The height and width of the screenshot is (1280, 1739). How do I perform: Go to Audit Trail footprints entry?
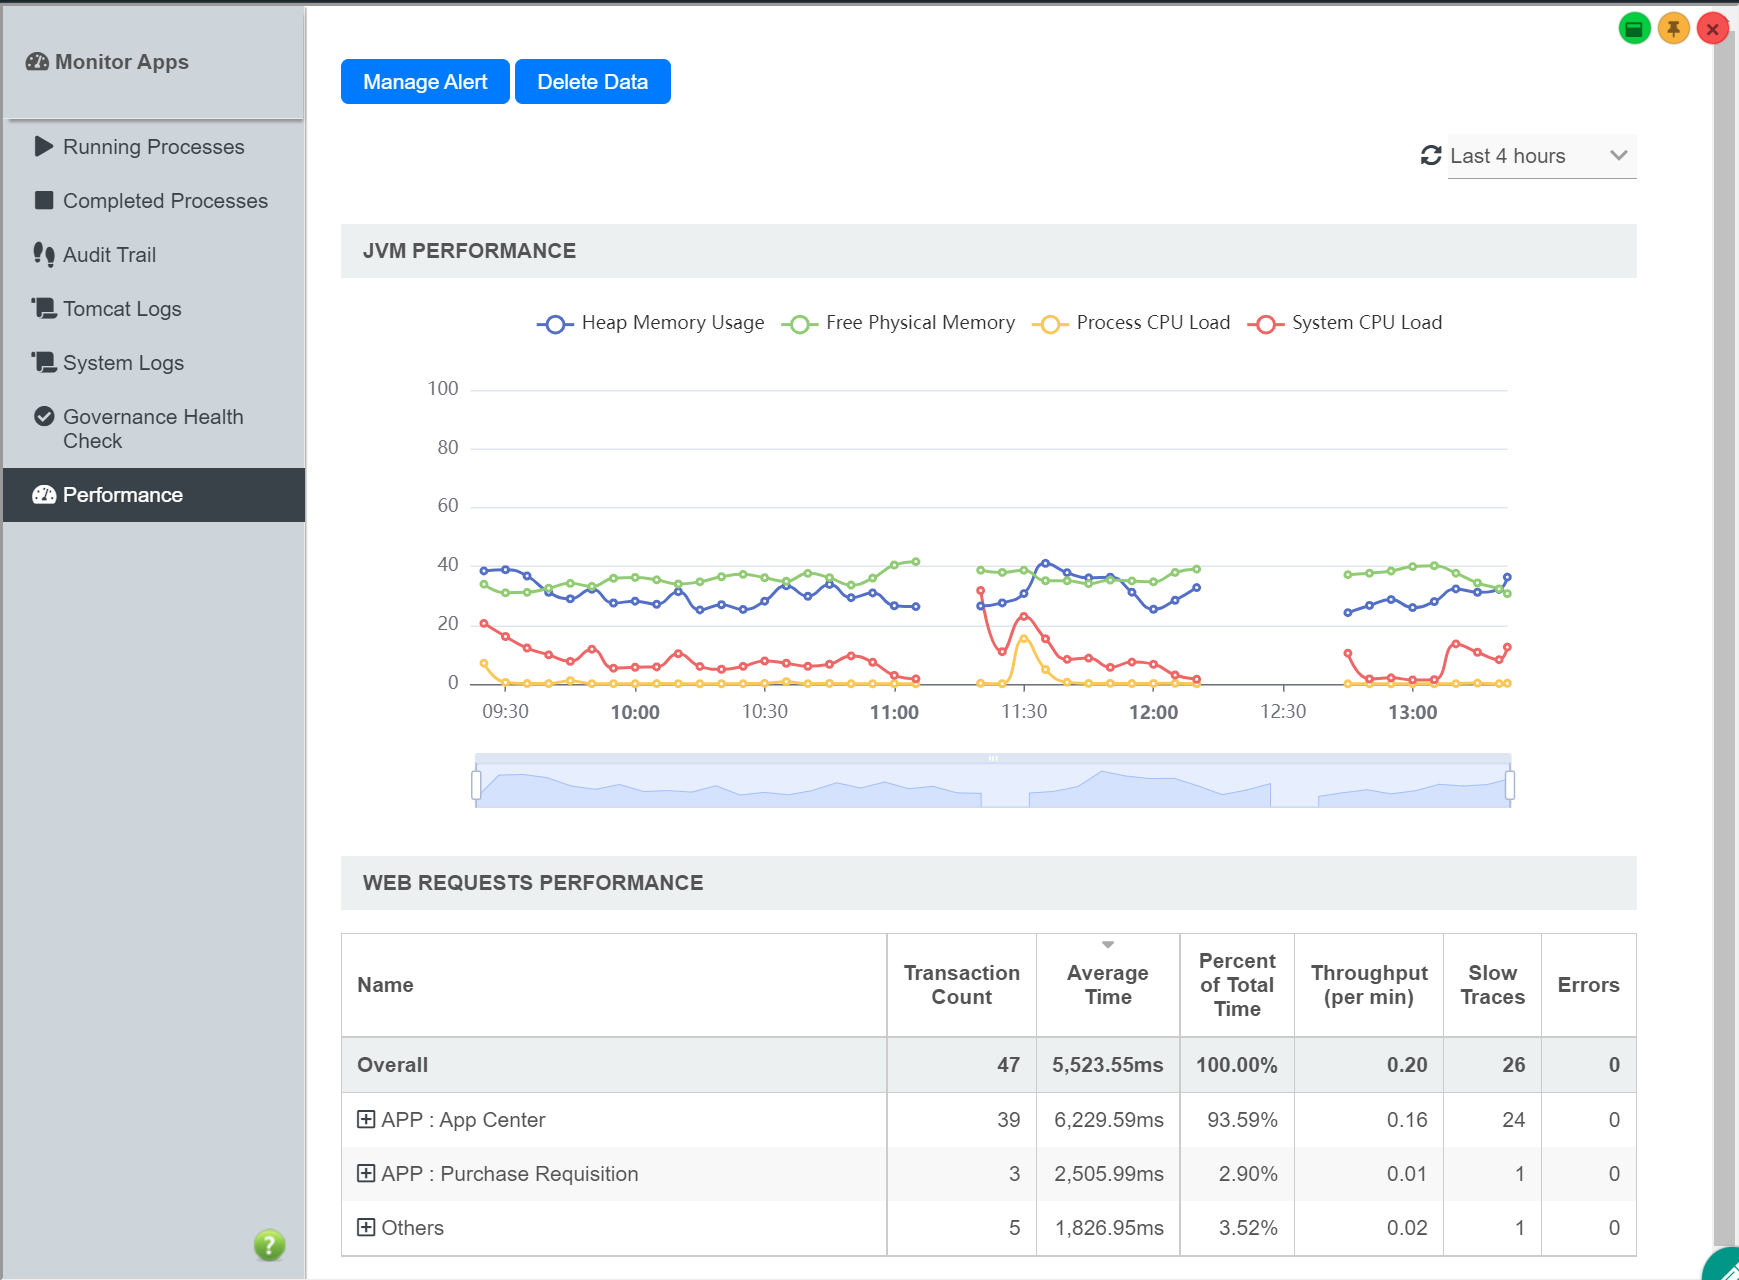[109, 255]
